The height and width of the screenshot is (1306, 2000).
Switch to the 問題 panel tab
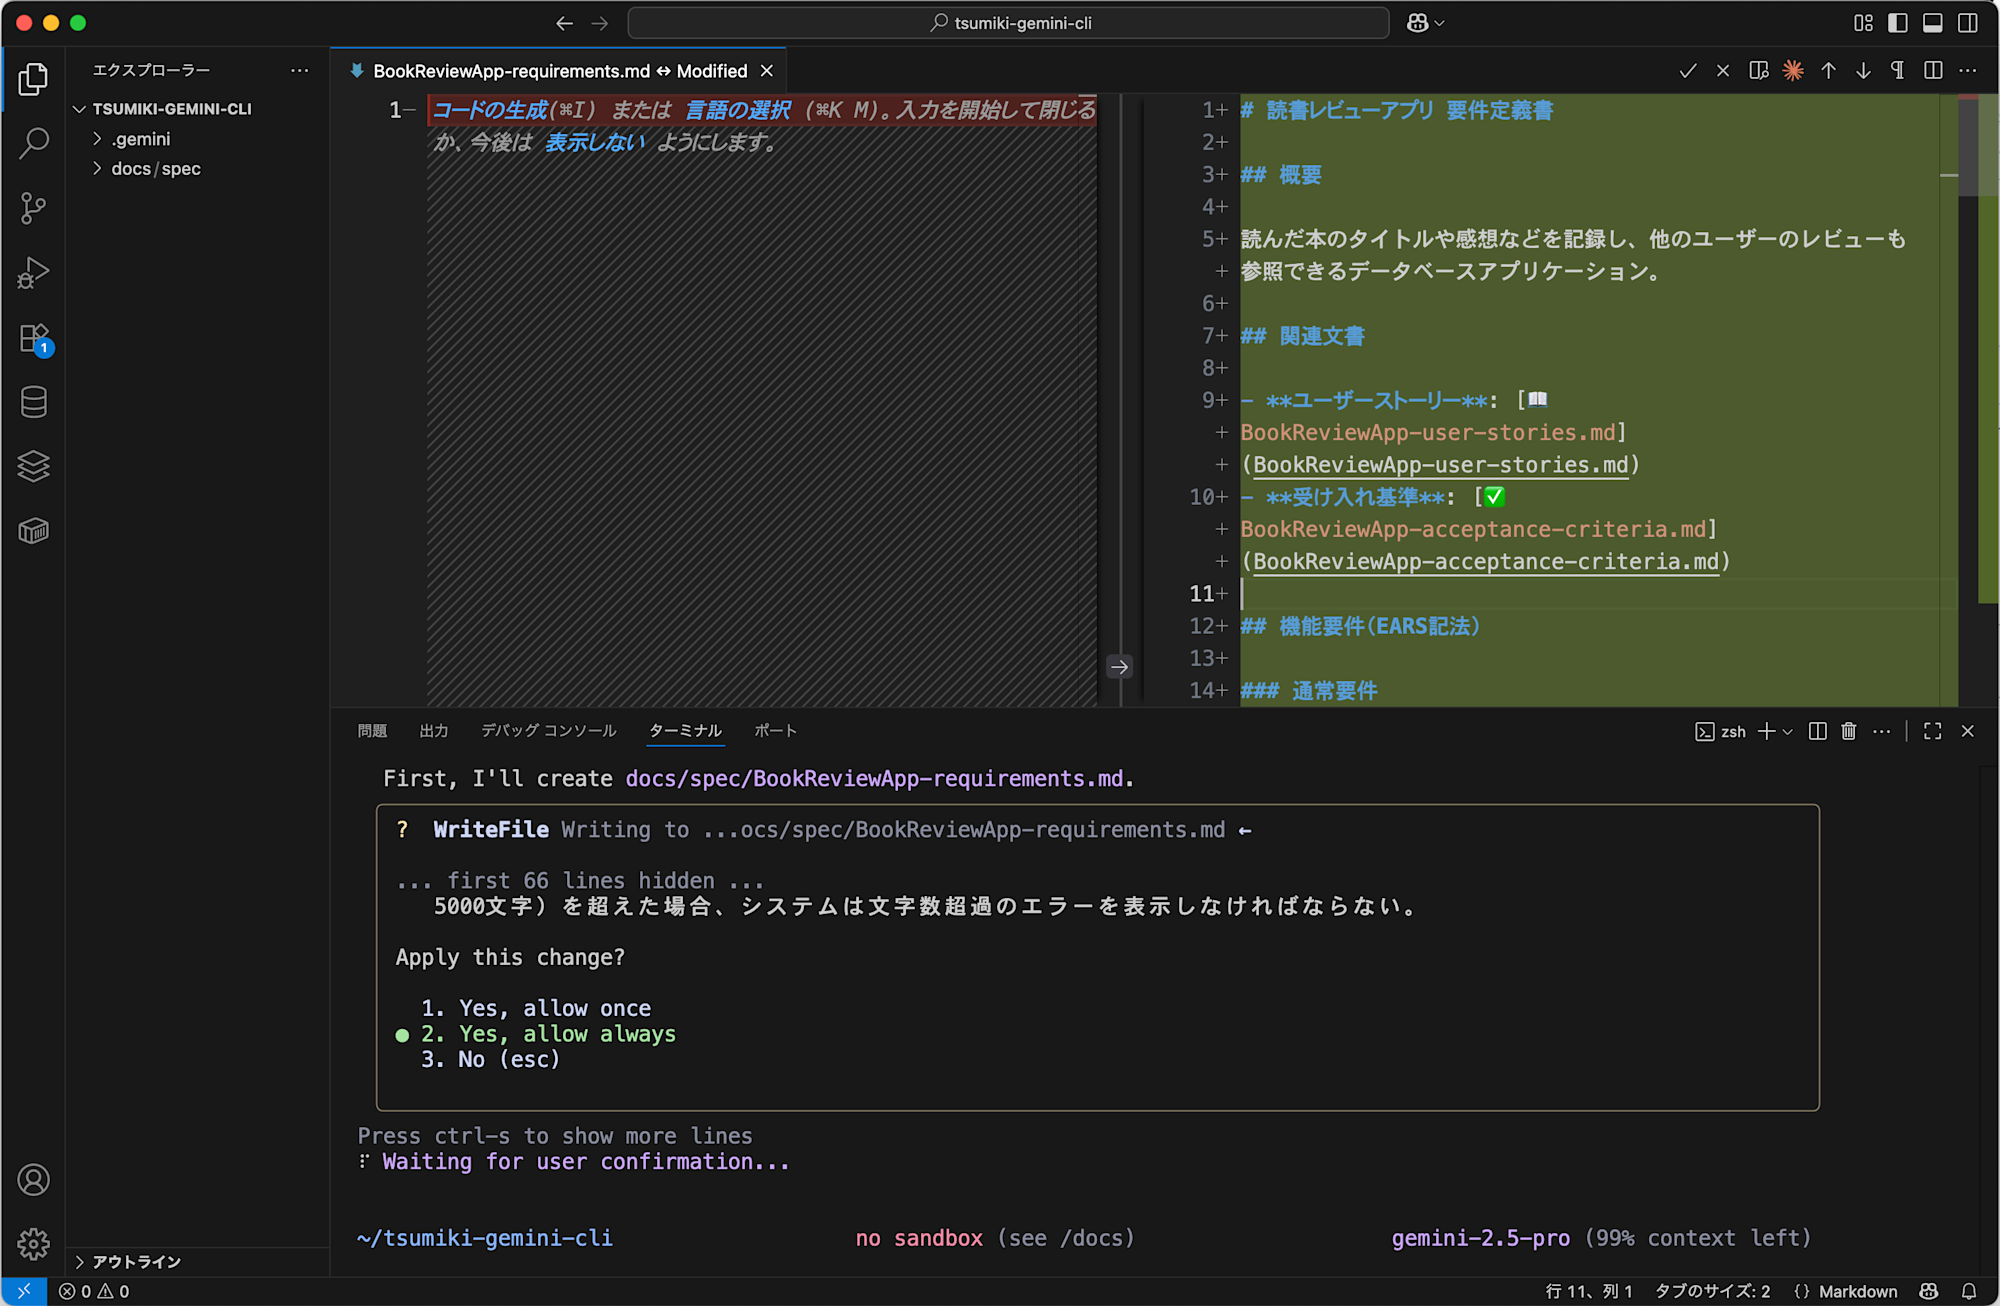coord(372,731)
